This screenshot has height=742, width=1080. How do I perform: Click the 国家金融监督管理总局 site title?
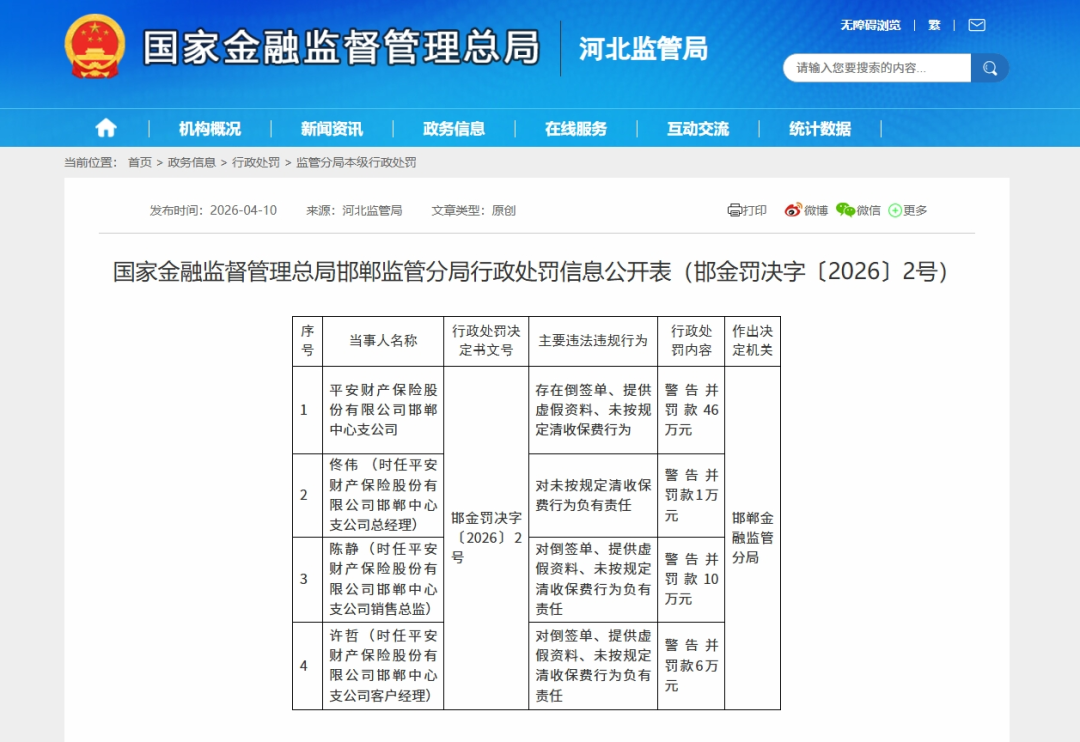point(342,48)
